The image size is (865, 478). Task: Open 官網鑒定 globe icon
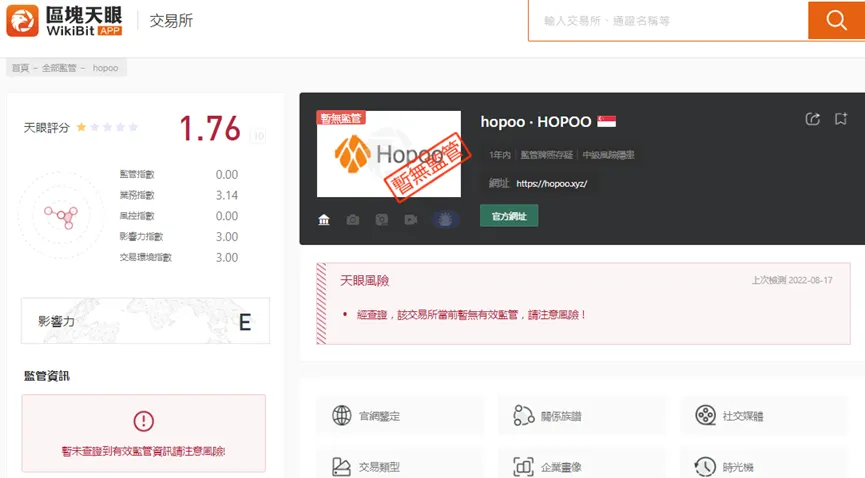coord(341,415)
